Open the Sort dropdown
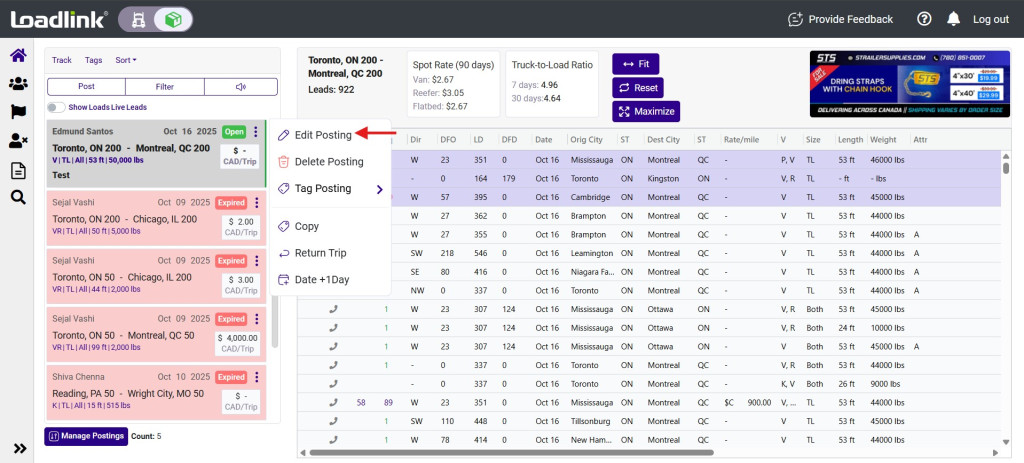 point(125,60)
